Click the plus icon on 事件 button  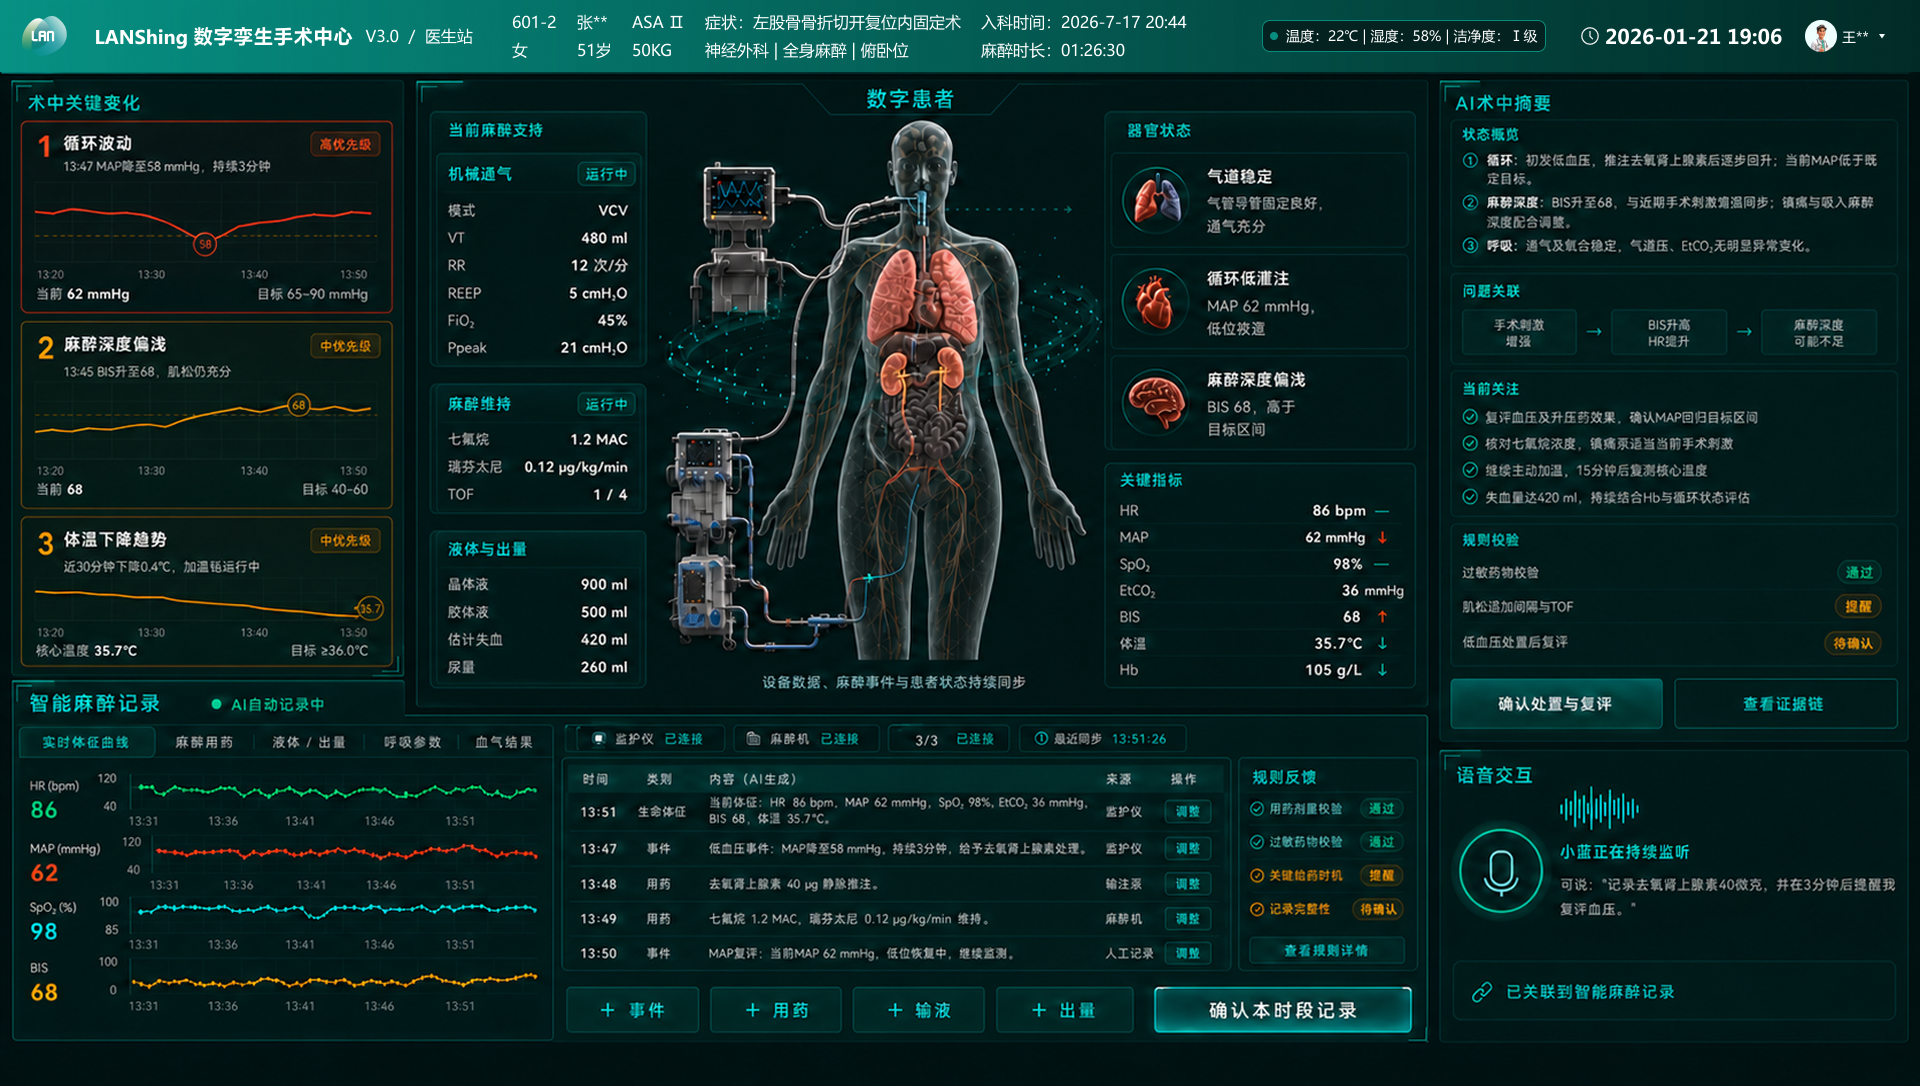click(x=607, y=1011)
